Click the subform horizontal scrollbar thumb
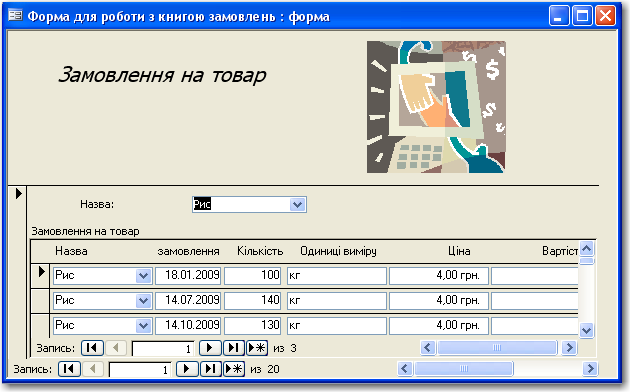Image resolution: width=630 pixels, height=392 pixels. [x=497, y=348]
